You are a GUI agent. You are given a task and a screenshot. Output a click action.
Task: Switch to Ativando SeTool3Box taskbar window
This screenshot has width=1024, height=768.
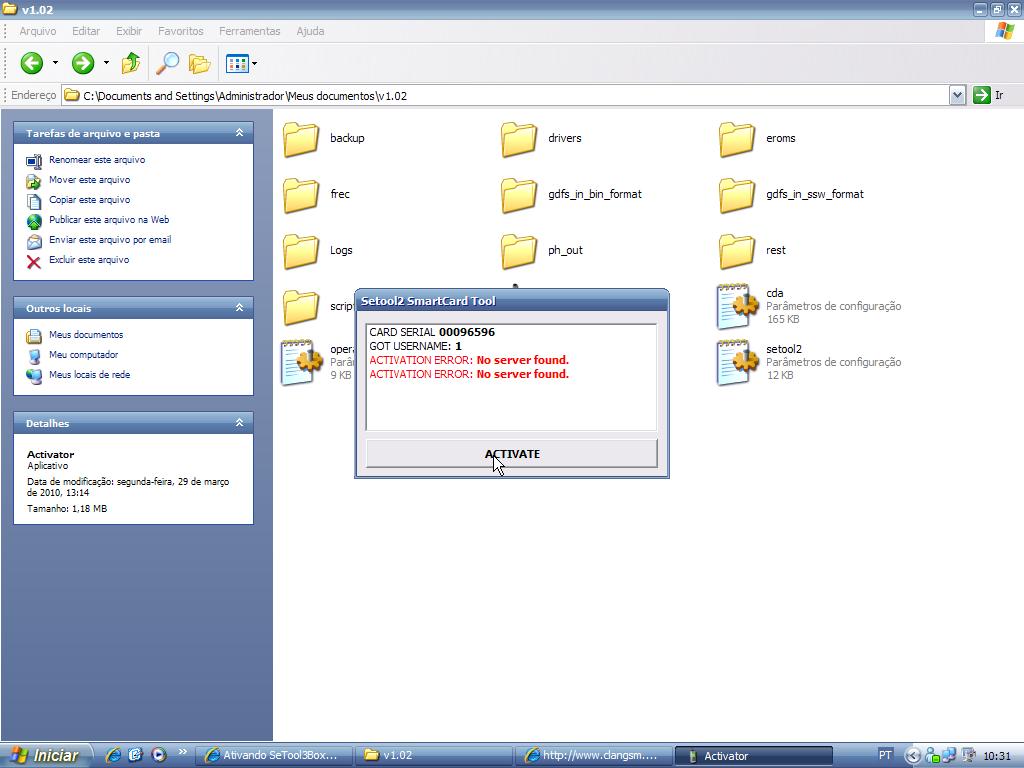coord(275,756)
